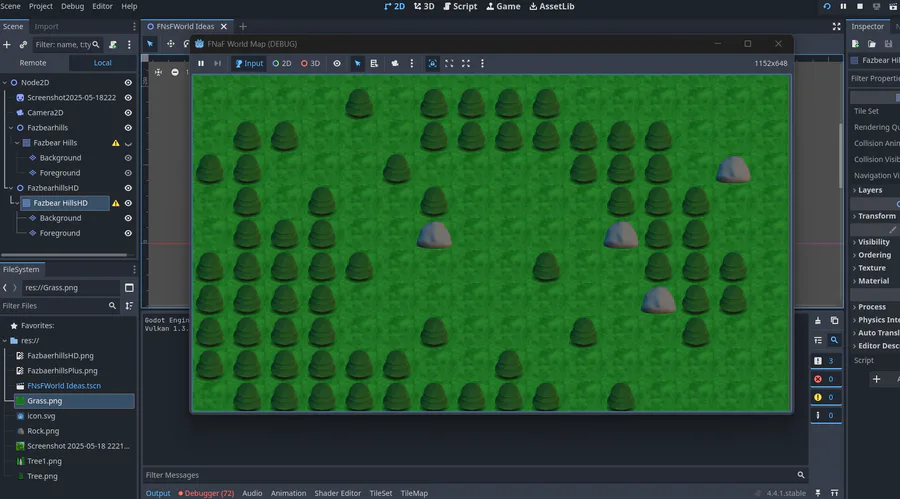Open the AssetLib workspace
Screen dimensions: 900x499
(x=552, y=6)
